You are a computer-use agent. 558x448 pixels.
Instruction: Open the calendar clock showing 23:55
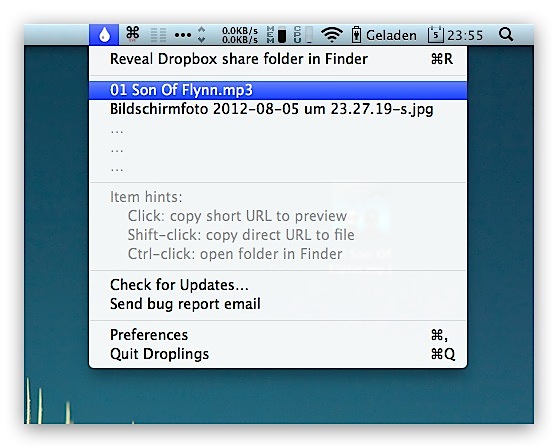point(456,35)
